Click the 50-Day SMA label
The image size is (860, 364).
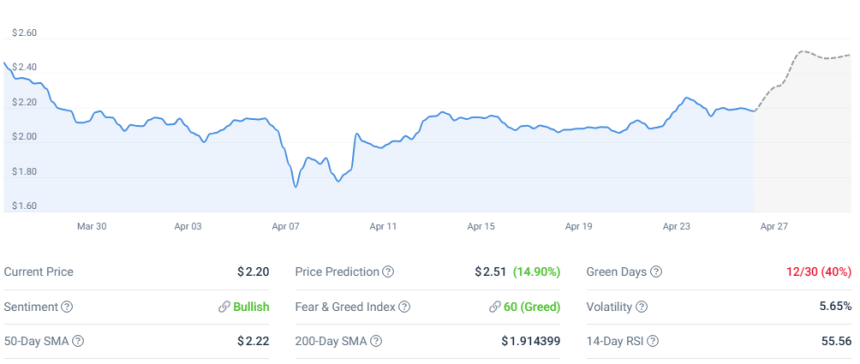(36, 341)
